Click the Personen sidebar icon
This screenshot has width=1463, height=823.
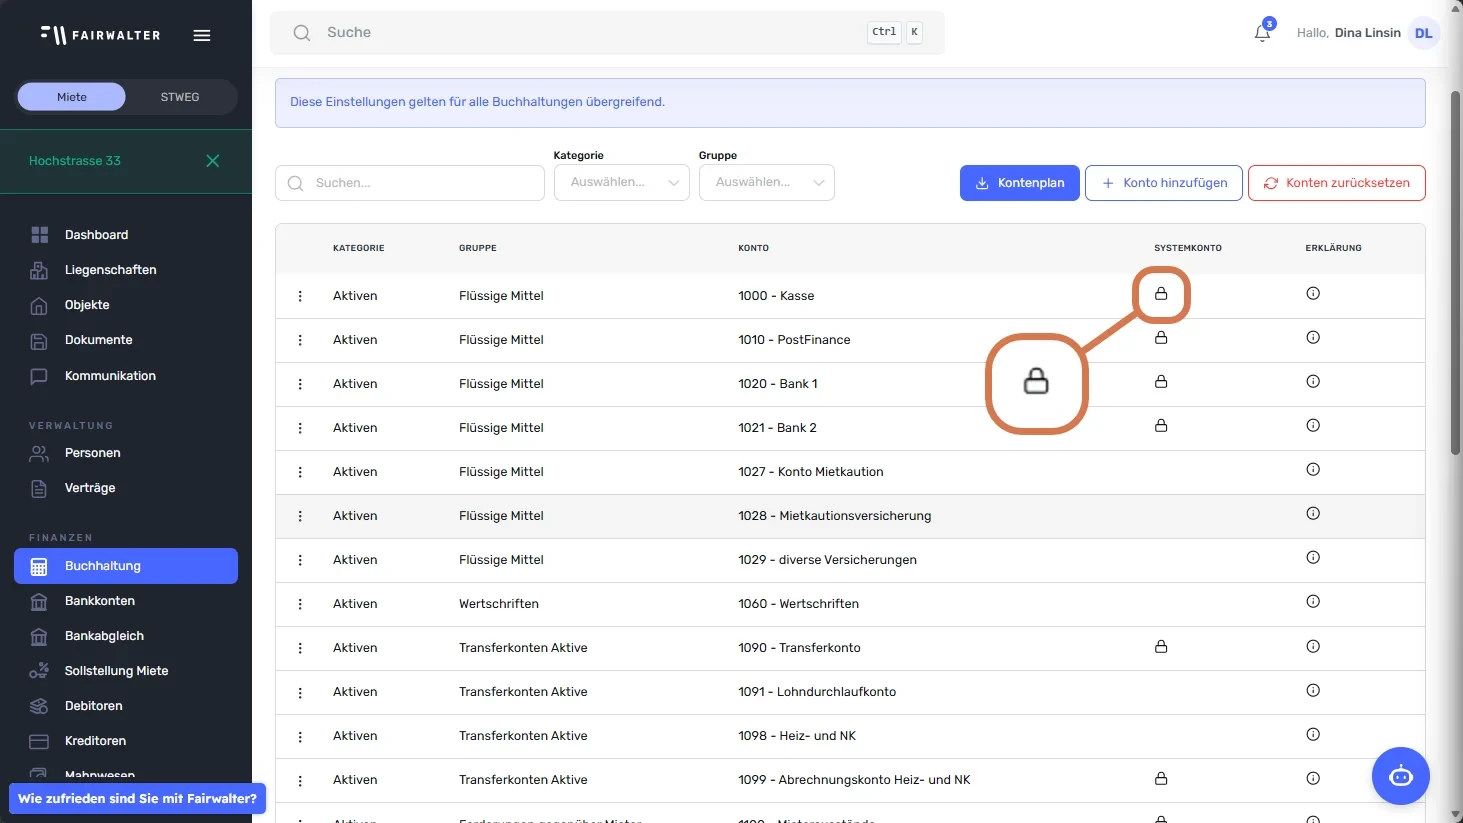coord(39,453)
